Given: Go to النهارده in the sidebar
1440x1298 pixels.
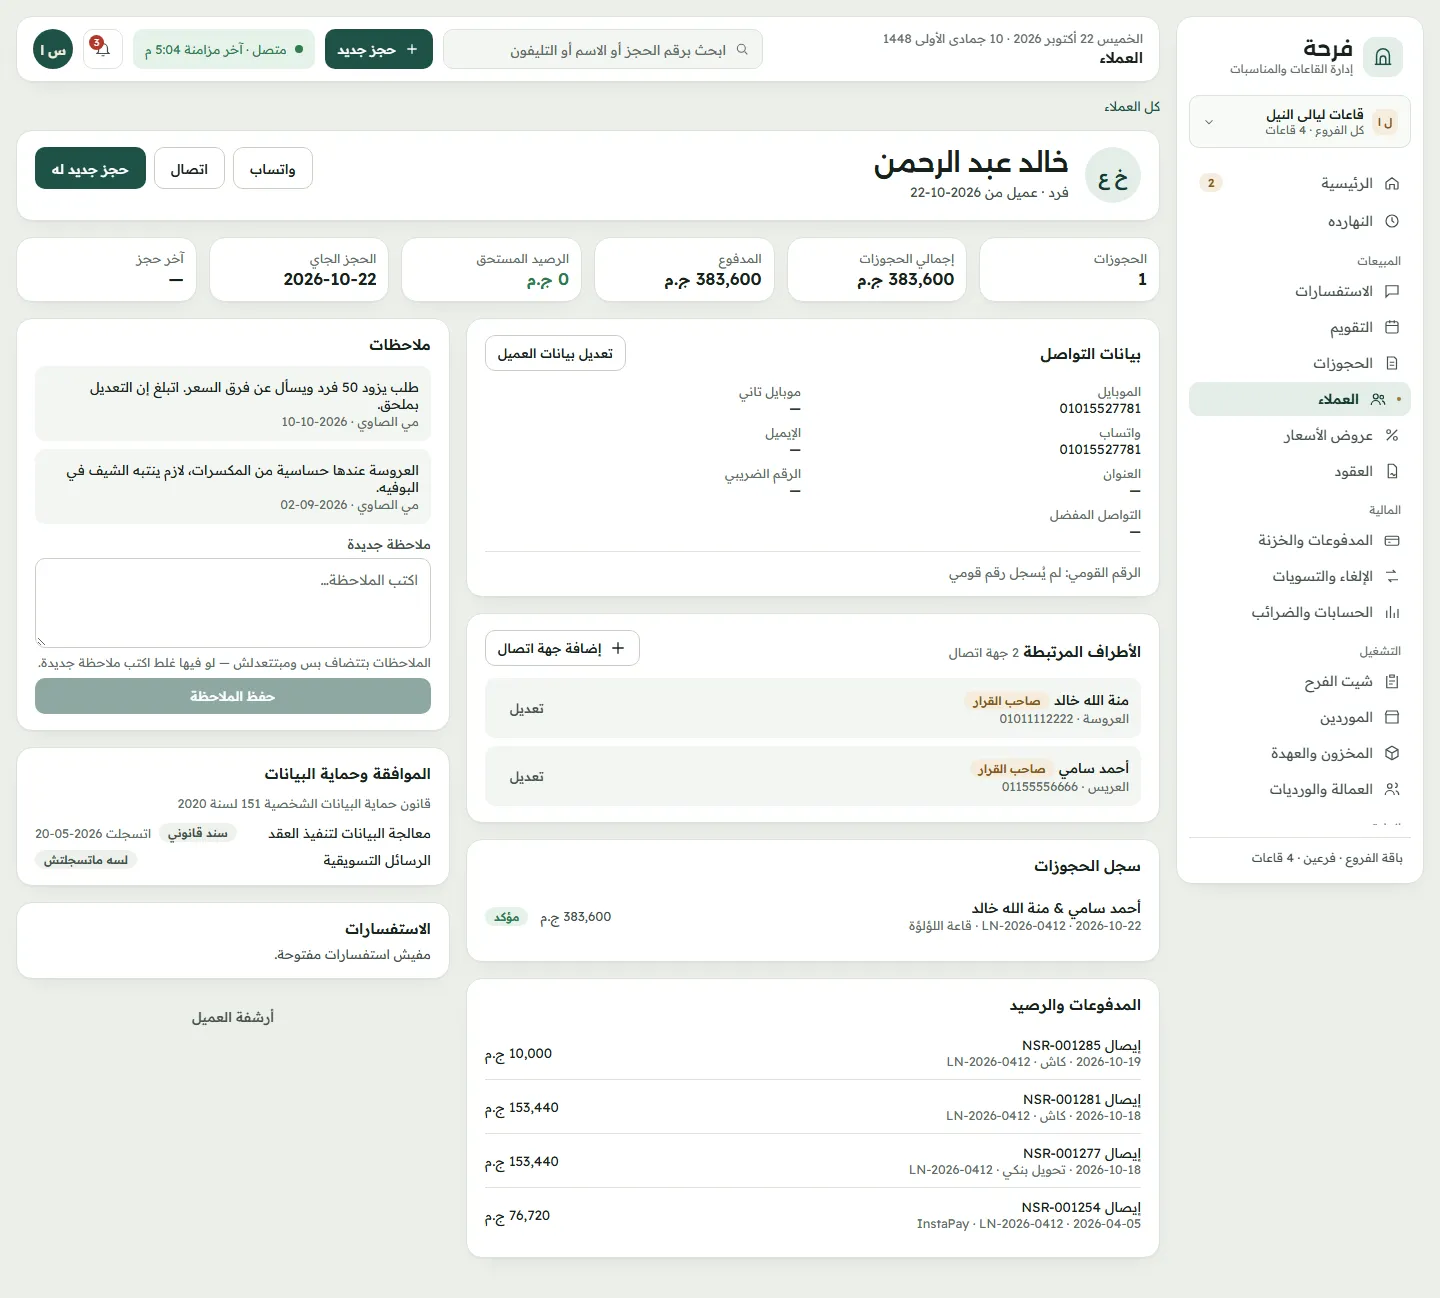Looking at the screenshot, I should (1300, 221).
